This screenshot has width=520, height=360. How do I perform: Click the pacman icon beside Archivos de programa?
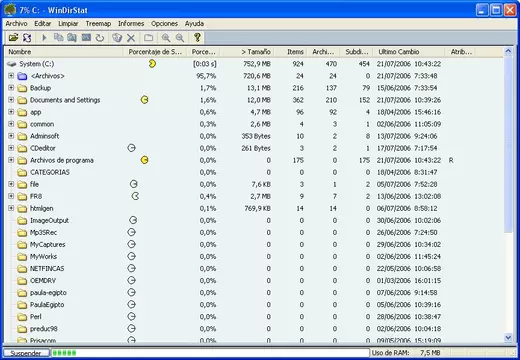click(x=144, y=160)
